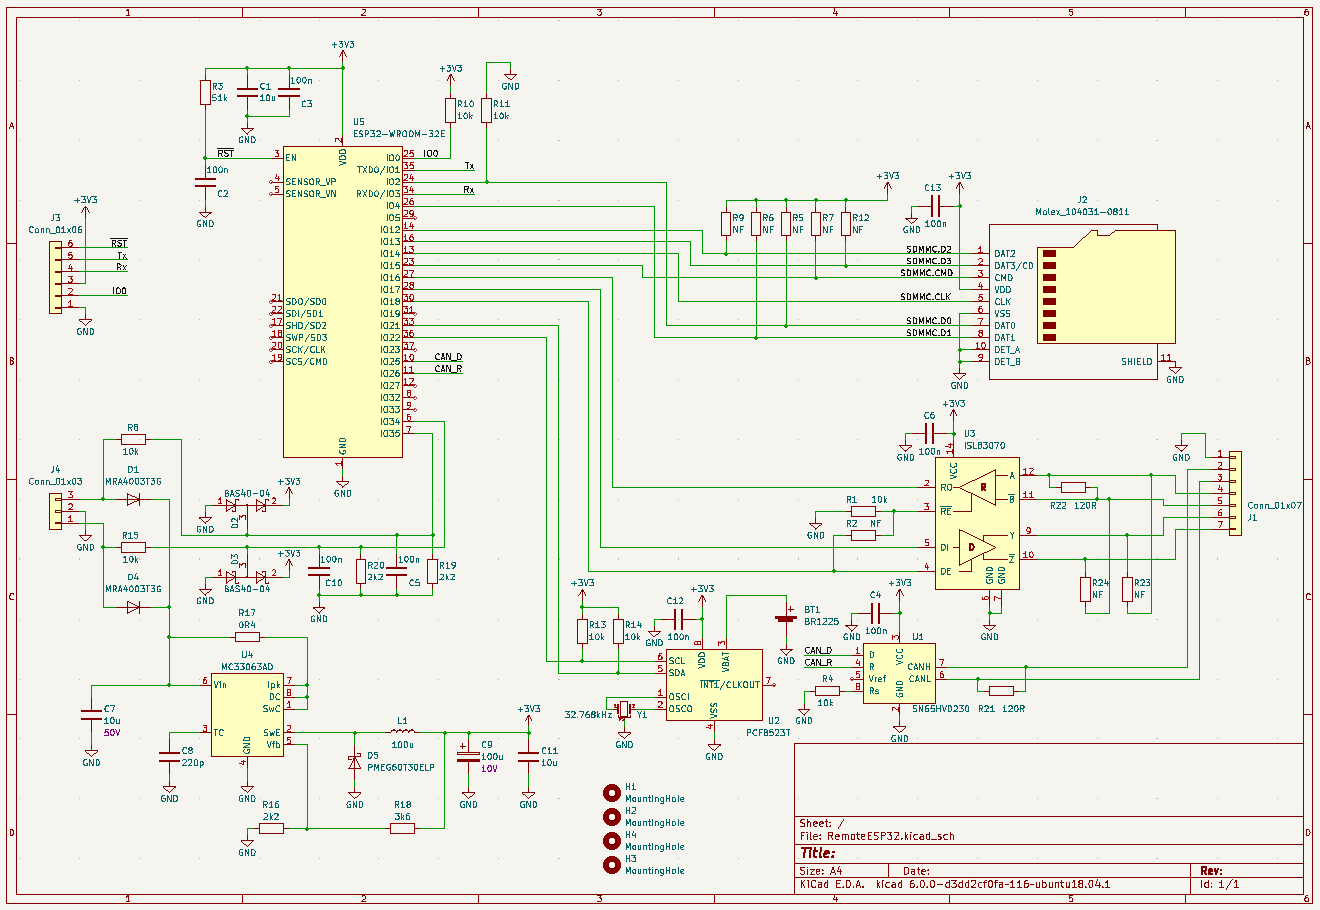
Task: Click the J4 Conn_01x03 connector
Action: (x=55, y=508)
